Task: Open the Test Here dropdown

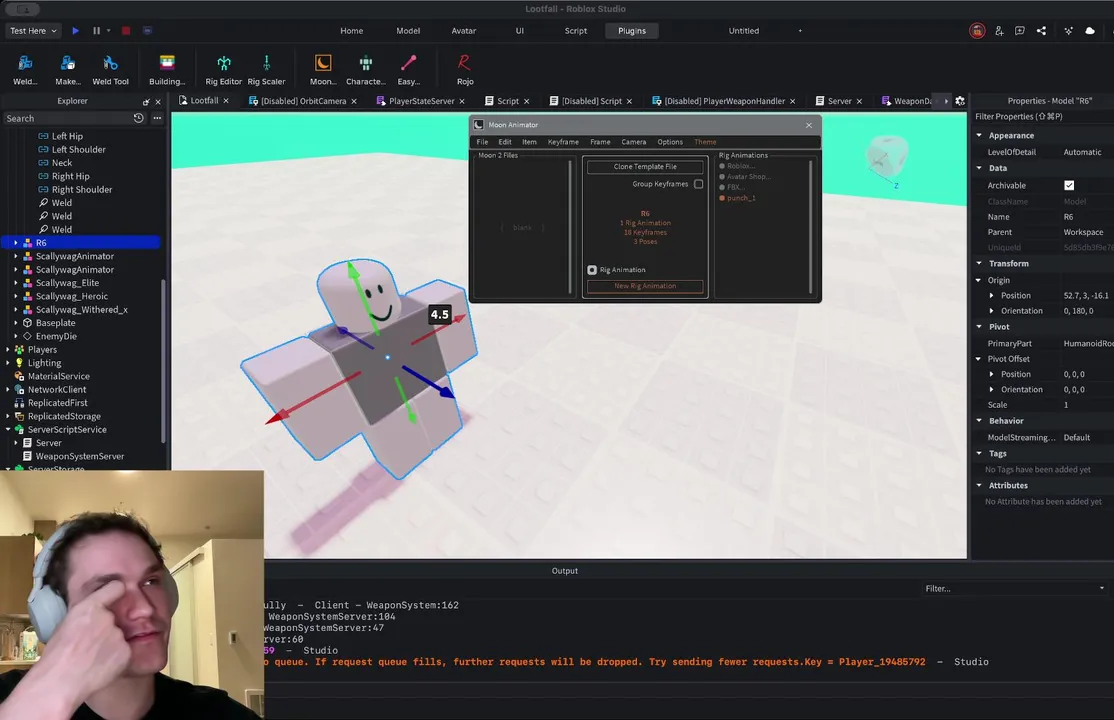Action: point(33,31)
